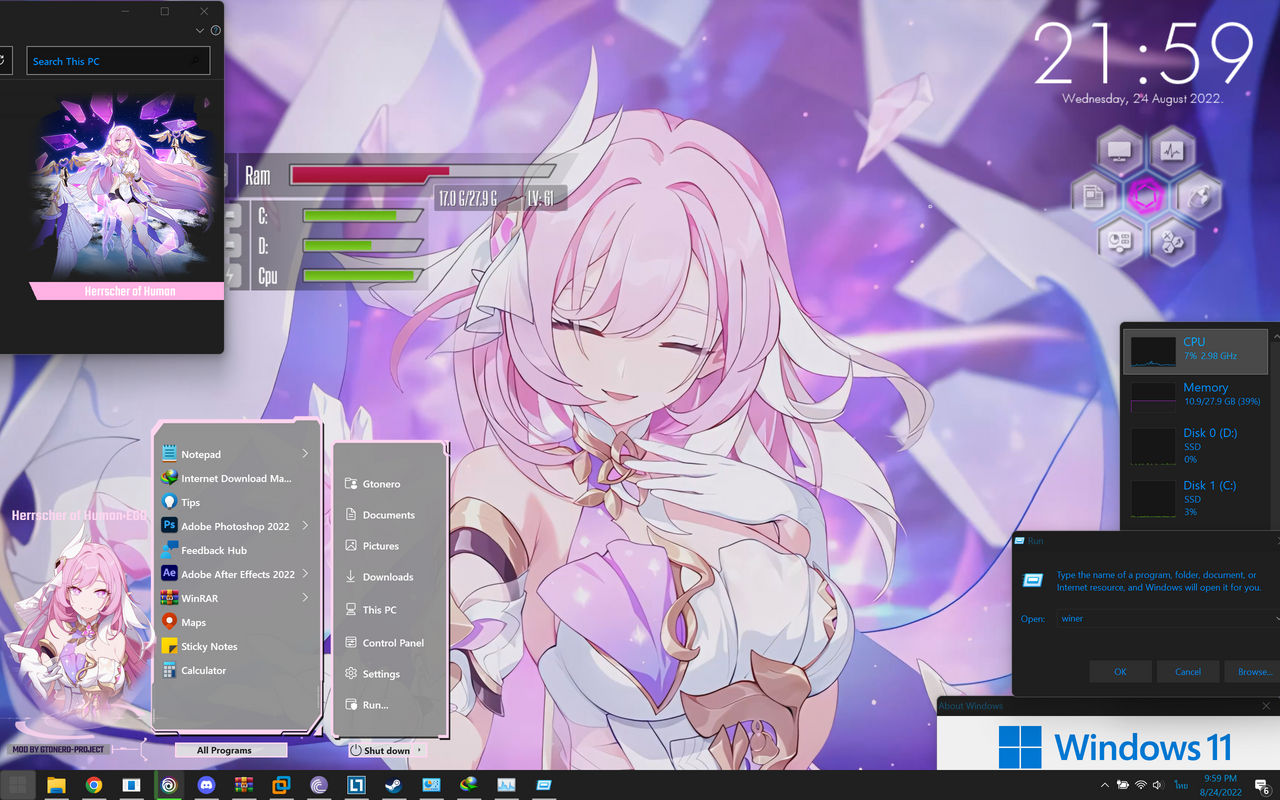
Task: Open the Wi-Fi network tray icon
Action: 1141,785
